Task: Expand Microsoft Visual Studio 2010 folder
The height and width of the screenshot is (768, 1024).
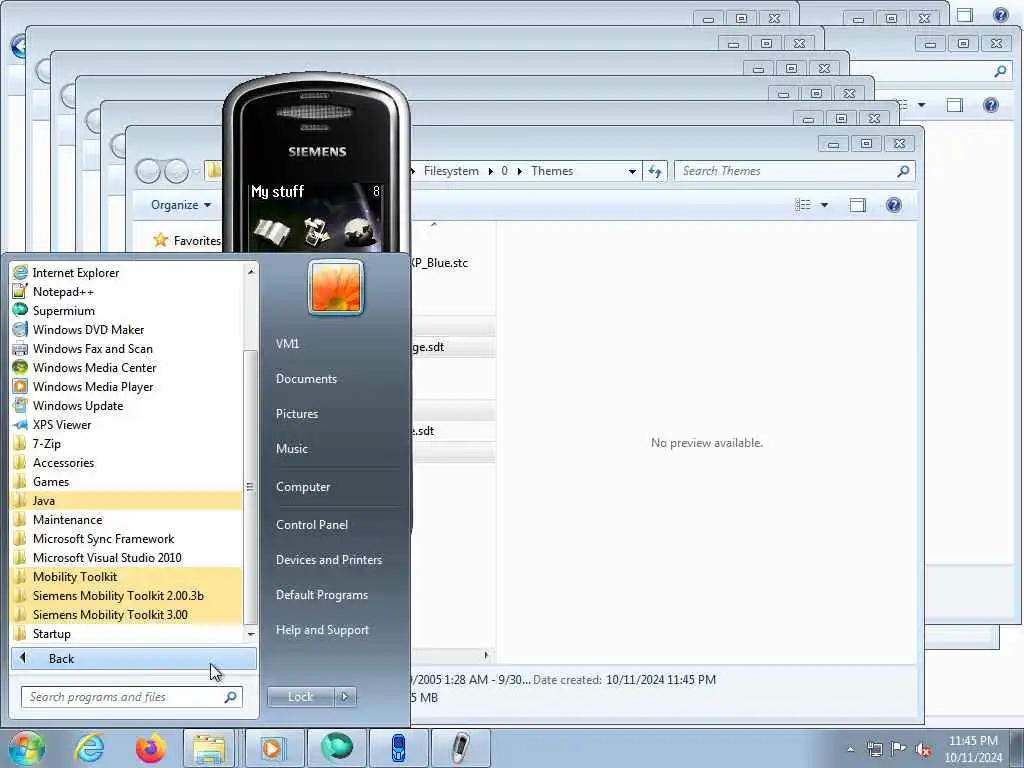Action: point(127,558)
